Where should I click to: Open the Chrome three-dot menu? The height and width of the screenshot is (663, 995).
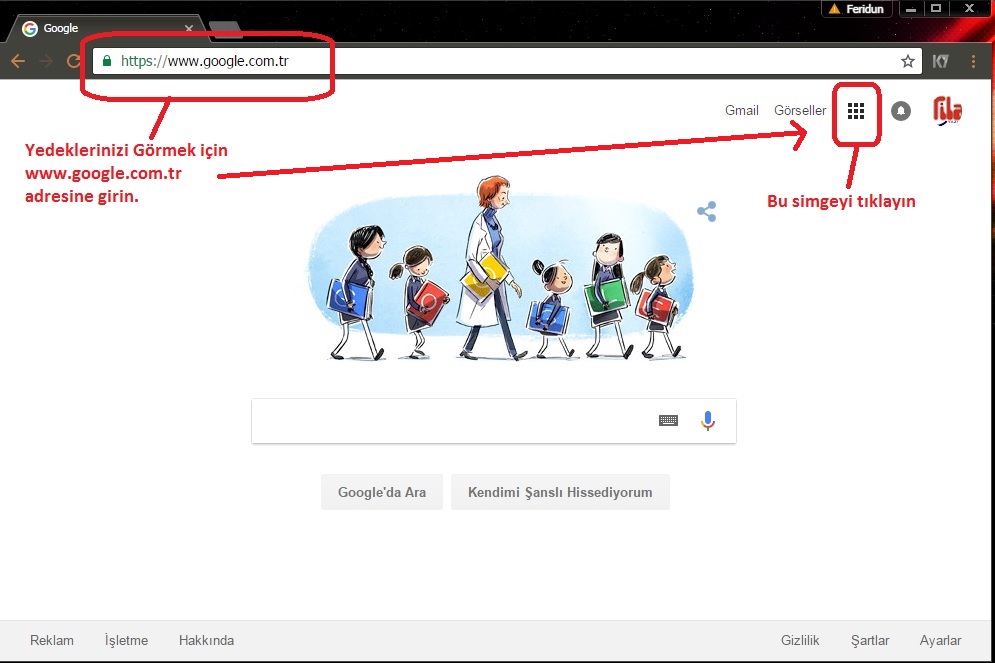(x=974, y=61)
